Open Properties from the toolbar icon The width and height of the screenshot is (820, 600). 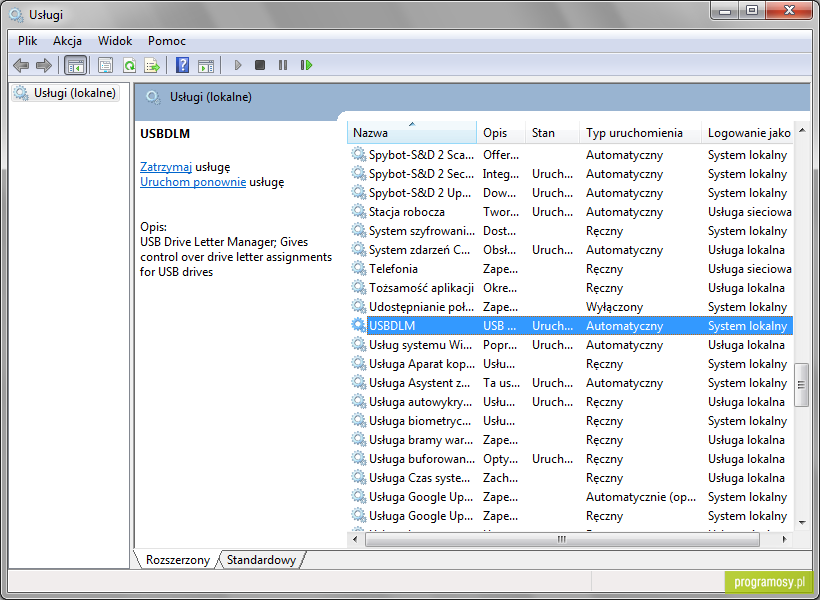pyautogui.click(x=106, y=65)
